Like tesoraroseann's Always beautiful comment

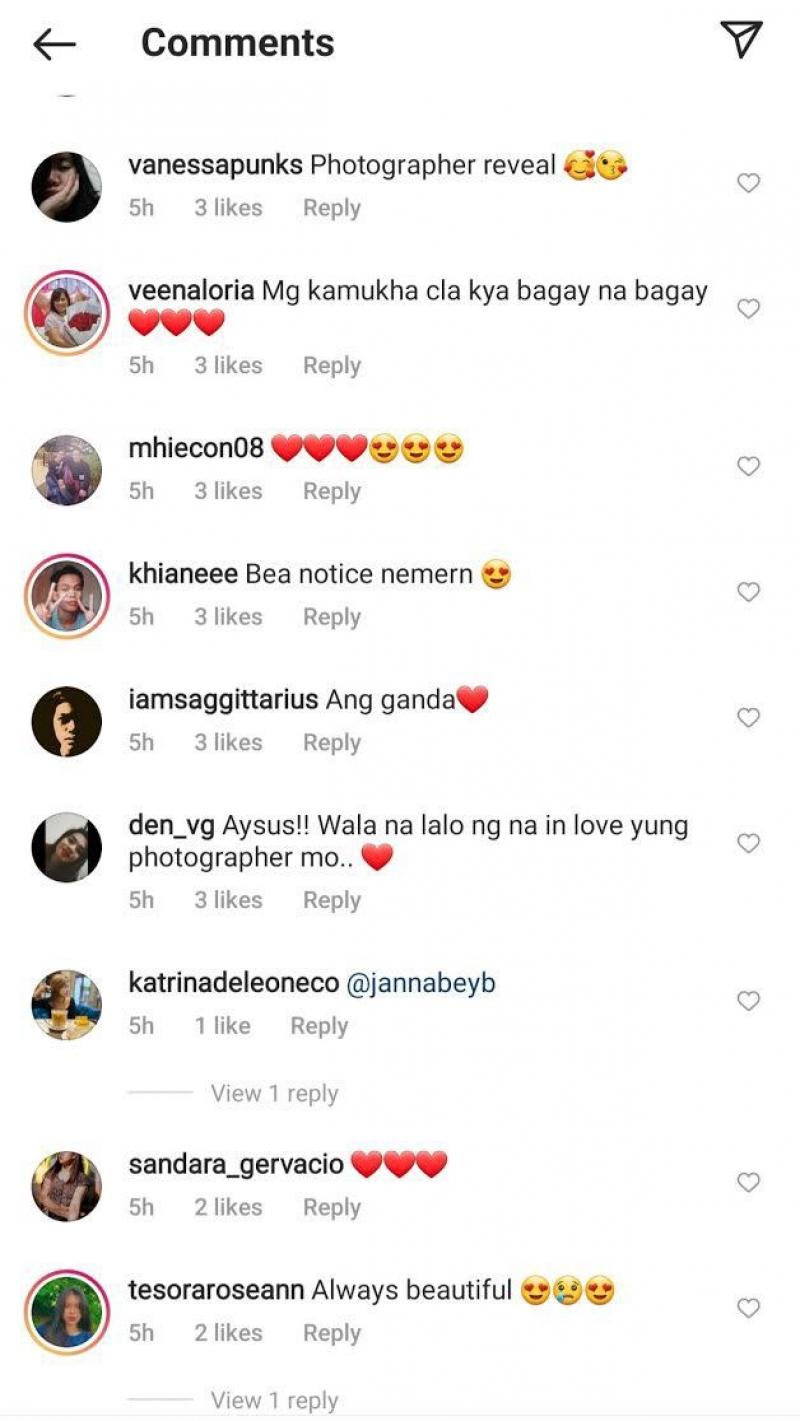pos(748,1308)
